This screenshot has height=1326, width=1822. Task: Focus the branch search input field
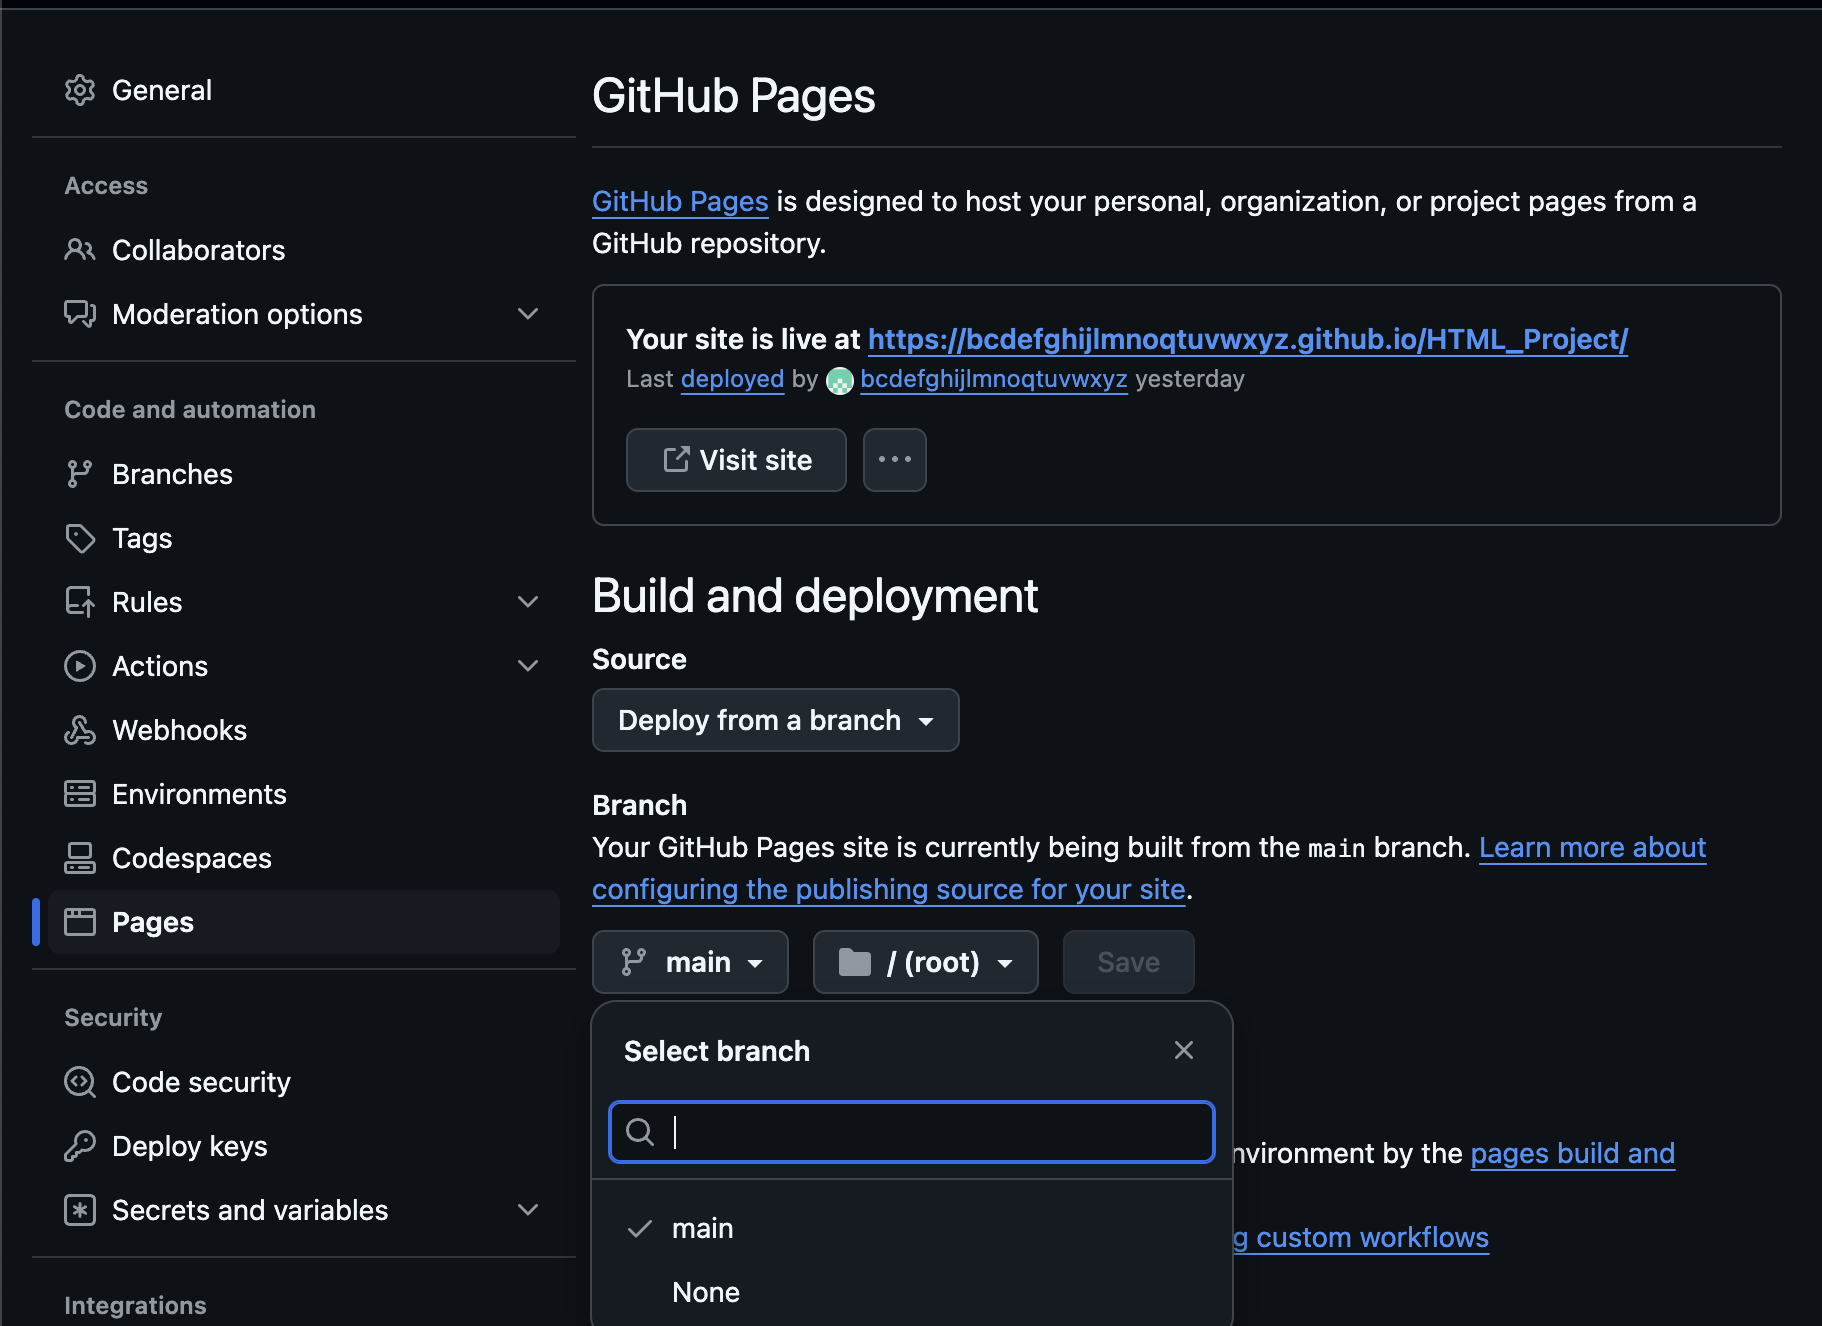click(911, 1132)
